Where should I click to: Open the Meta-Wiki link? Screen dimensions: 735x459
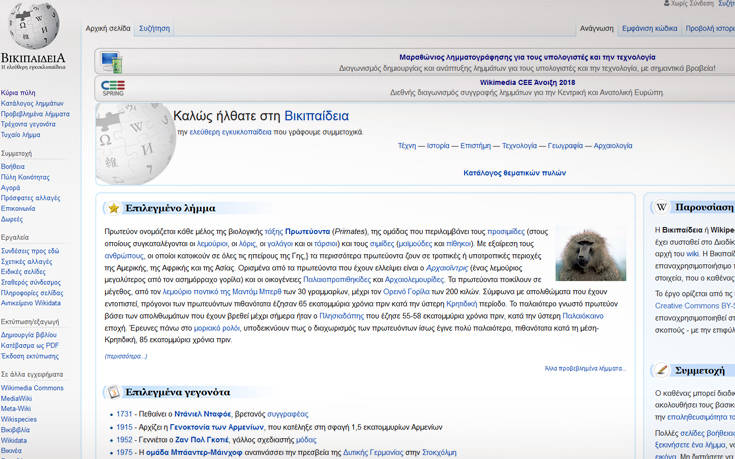(x=15, y=409)
